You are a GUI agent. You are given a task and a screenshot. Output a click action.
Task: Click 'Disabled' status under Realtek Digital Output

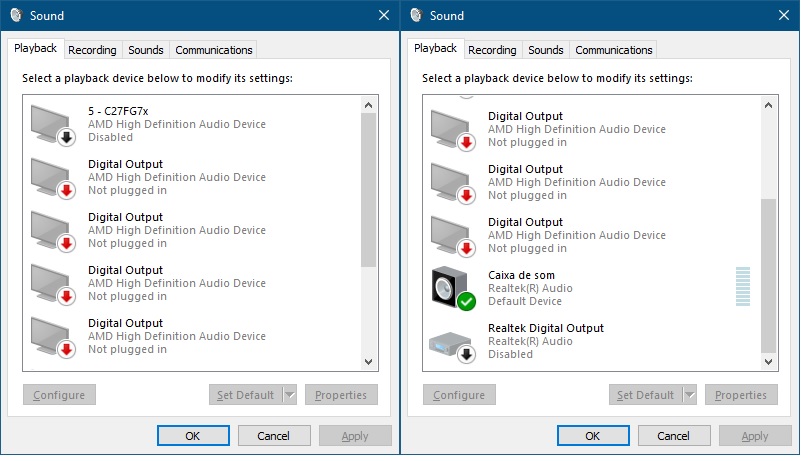[x=510, y=355]
